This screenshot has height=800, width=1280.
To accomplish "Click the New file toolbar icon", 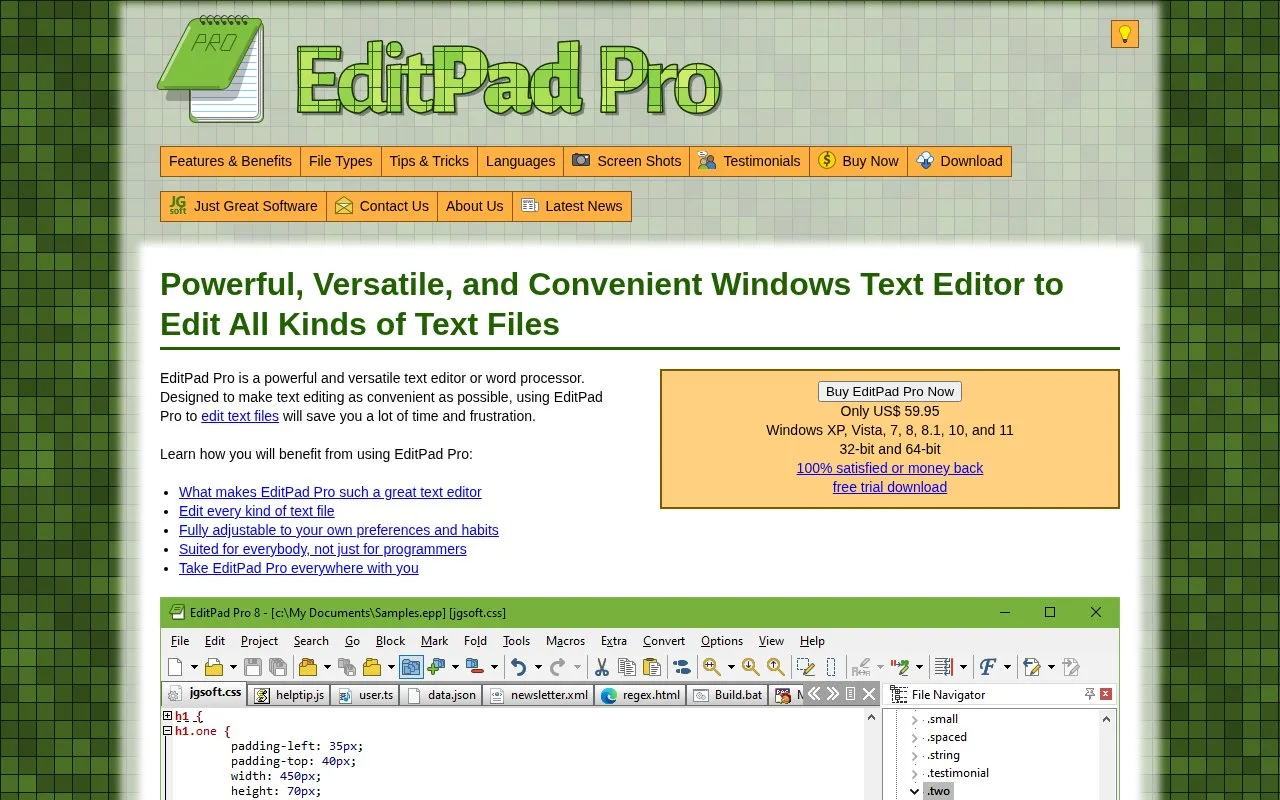I will (x=176, y=667).
